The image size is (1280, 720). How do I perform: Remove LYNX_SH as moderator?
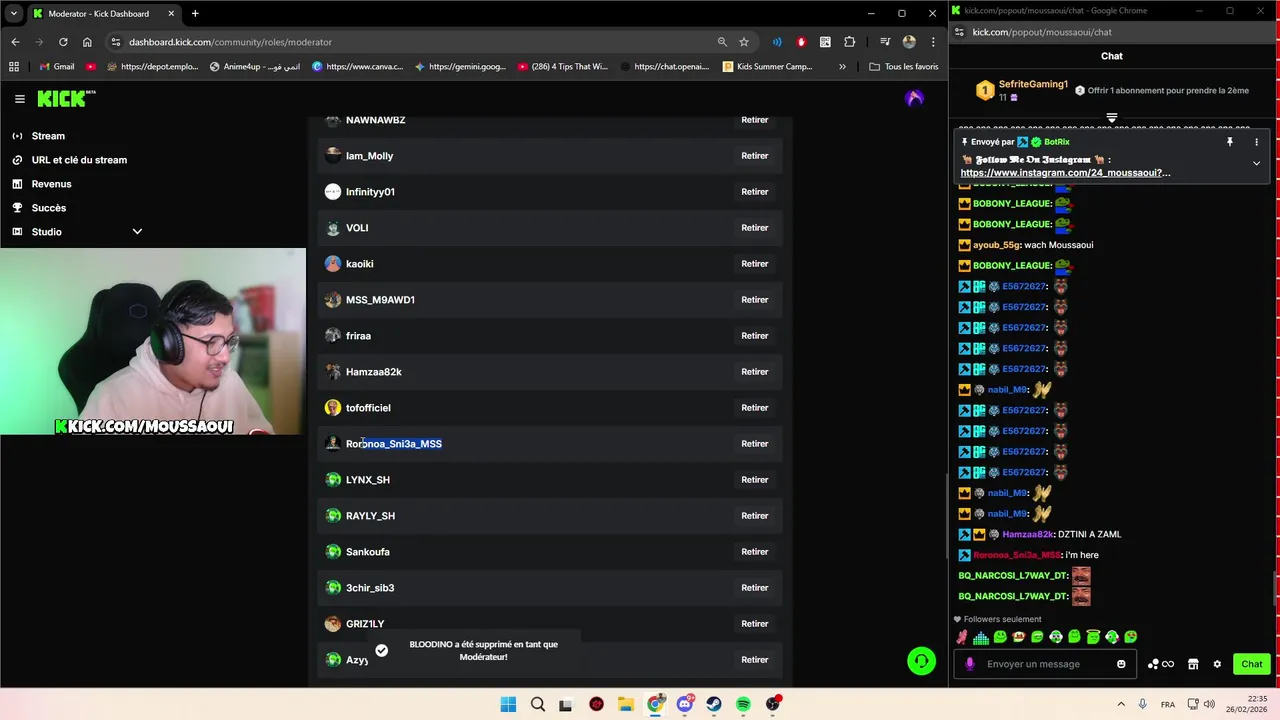click(754, 480)
